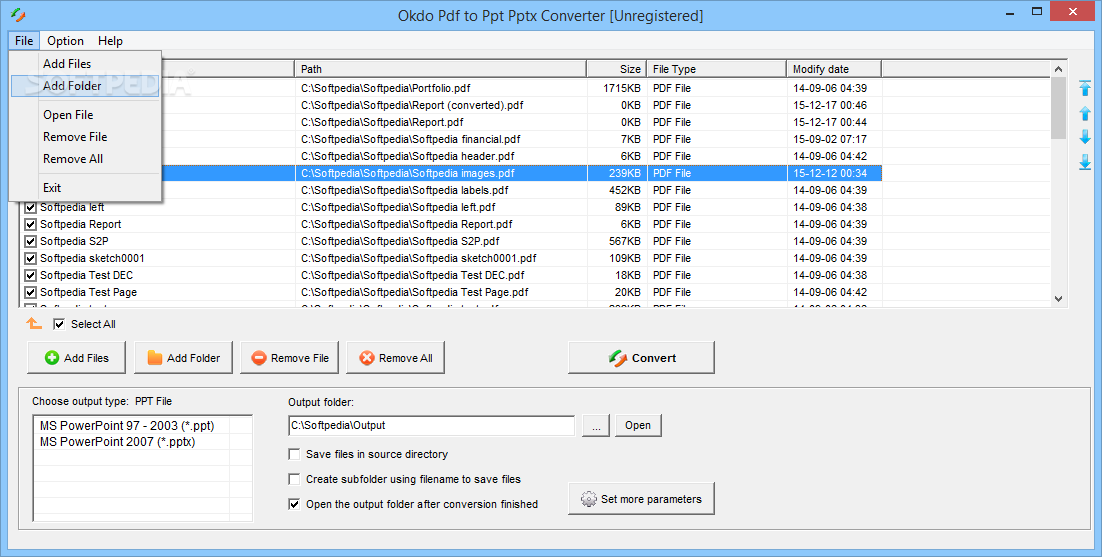Browse output folder with the ... button
This screenshot has width=1102, height=557.
(596, 425)
